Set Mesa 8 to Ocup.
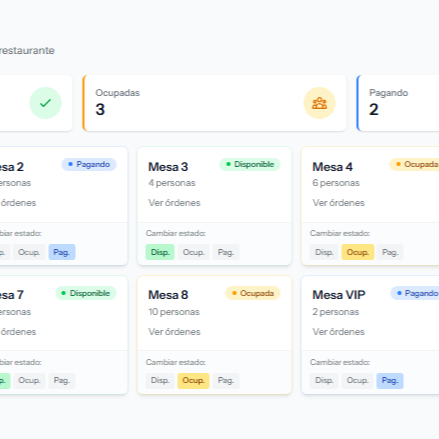 point(193,381)
